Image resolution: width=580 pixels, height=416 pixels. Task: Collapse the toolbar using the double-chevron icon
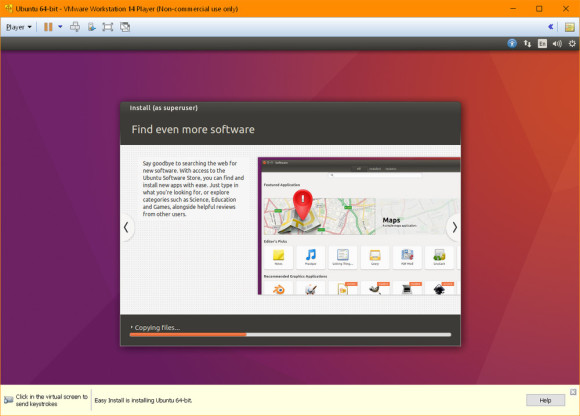point(551,27)
